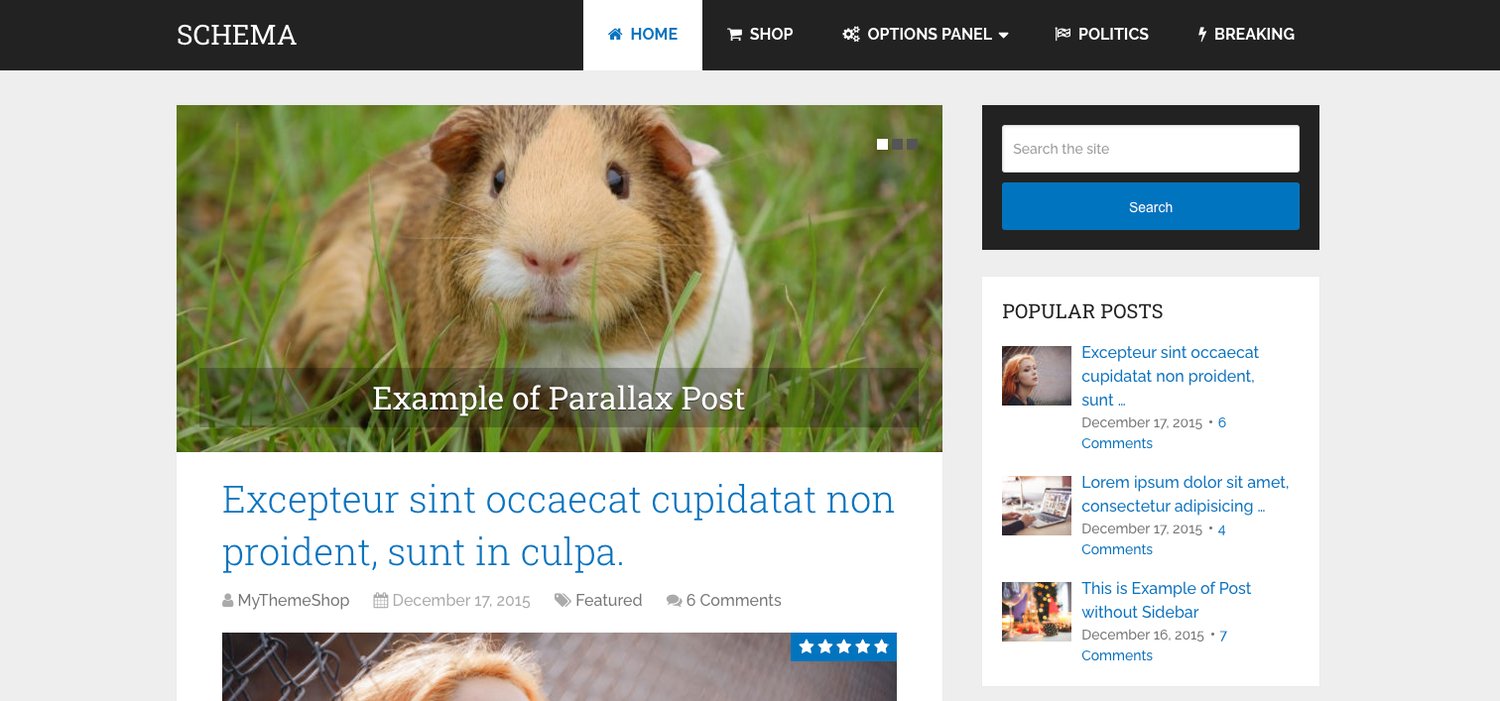The image size is (1500, 701).
Task: Open the 'Excepteur sint occaecat' main post title
Action: (558, 525)
